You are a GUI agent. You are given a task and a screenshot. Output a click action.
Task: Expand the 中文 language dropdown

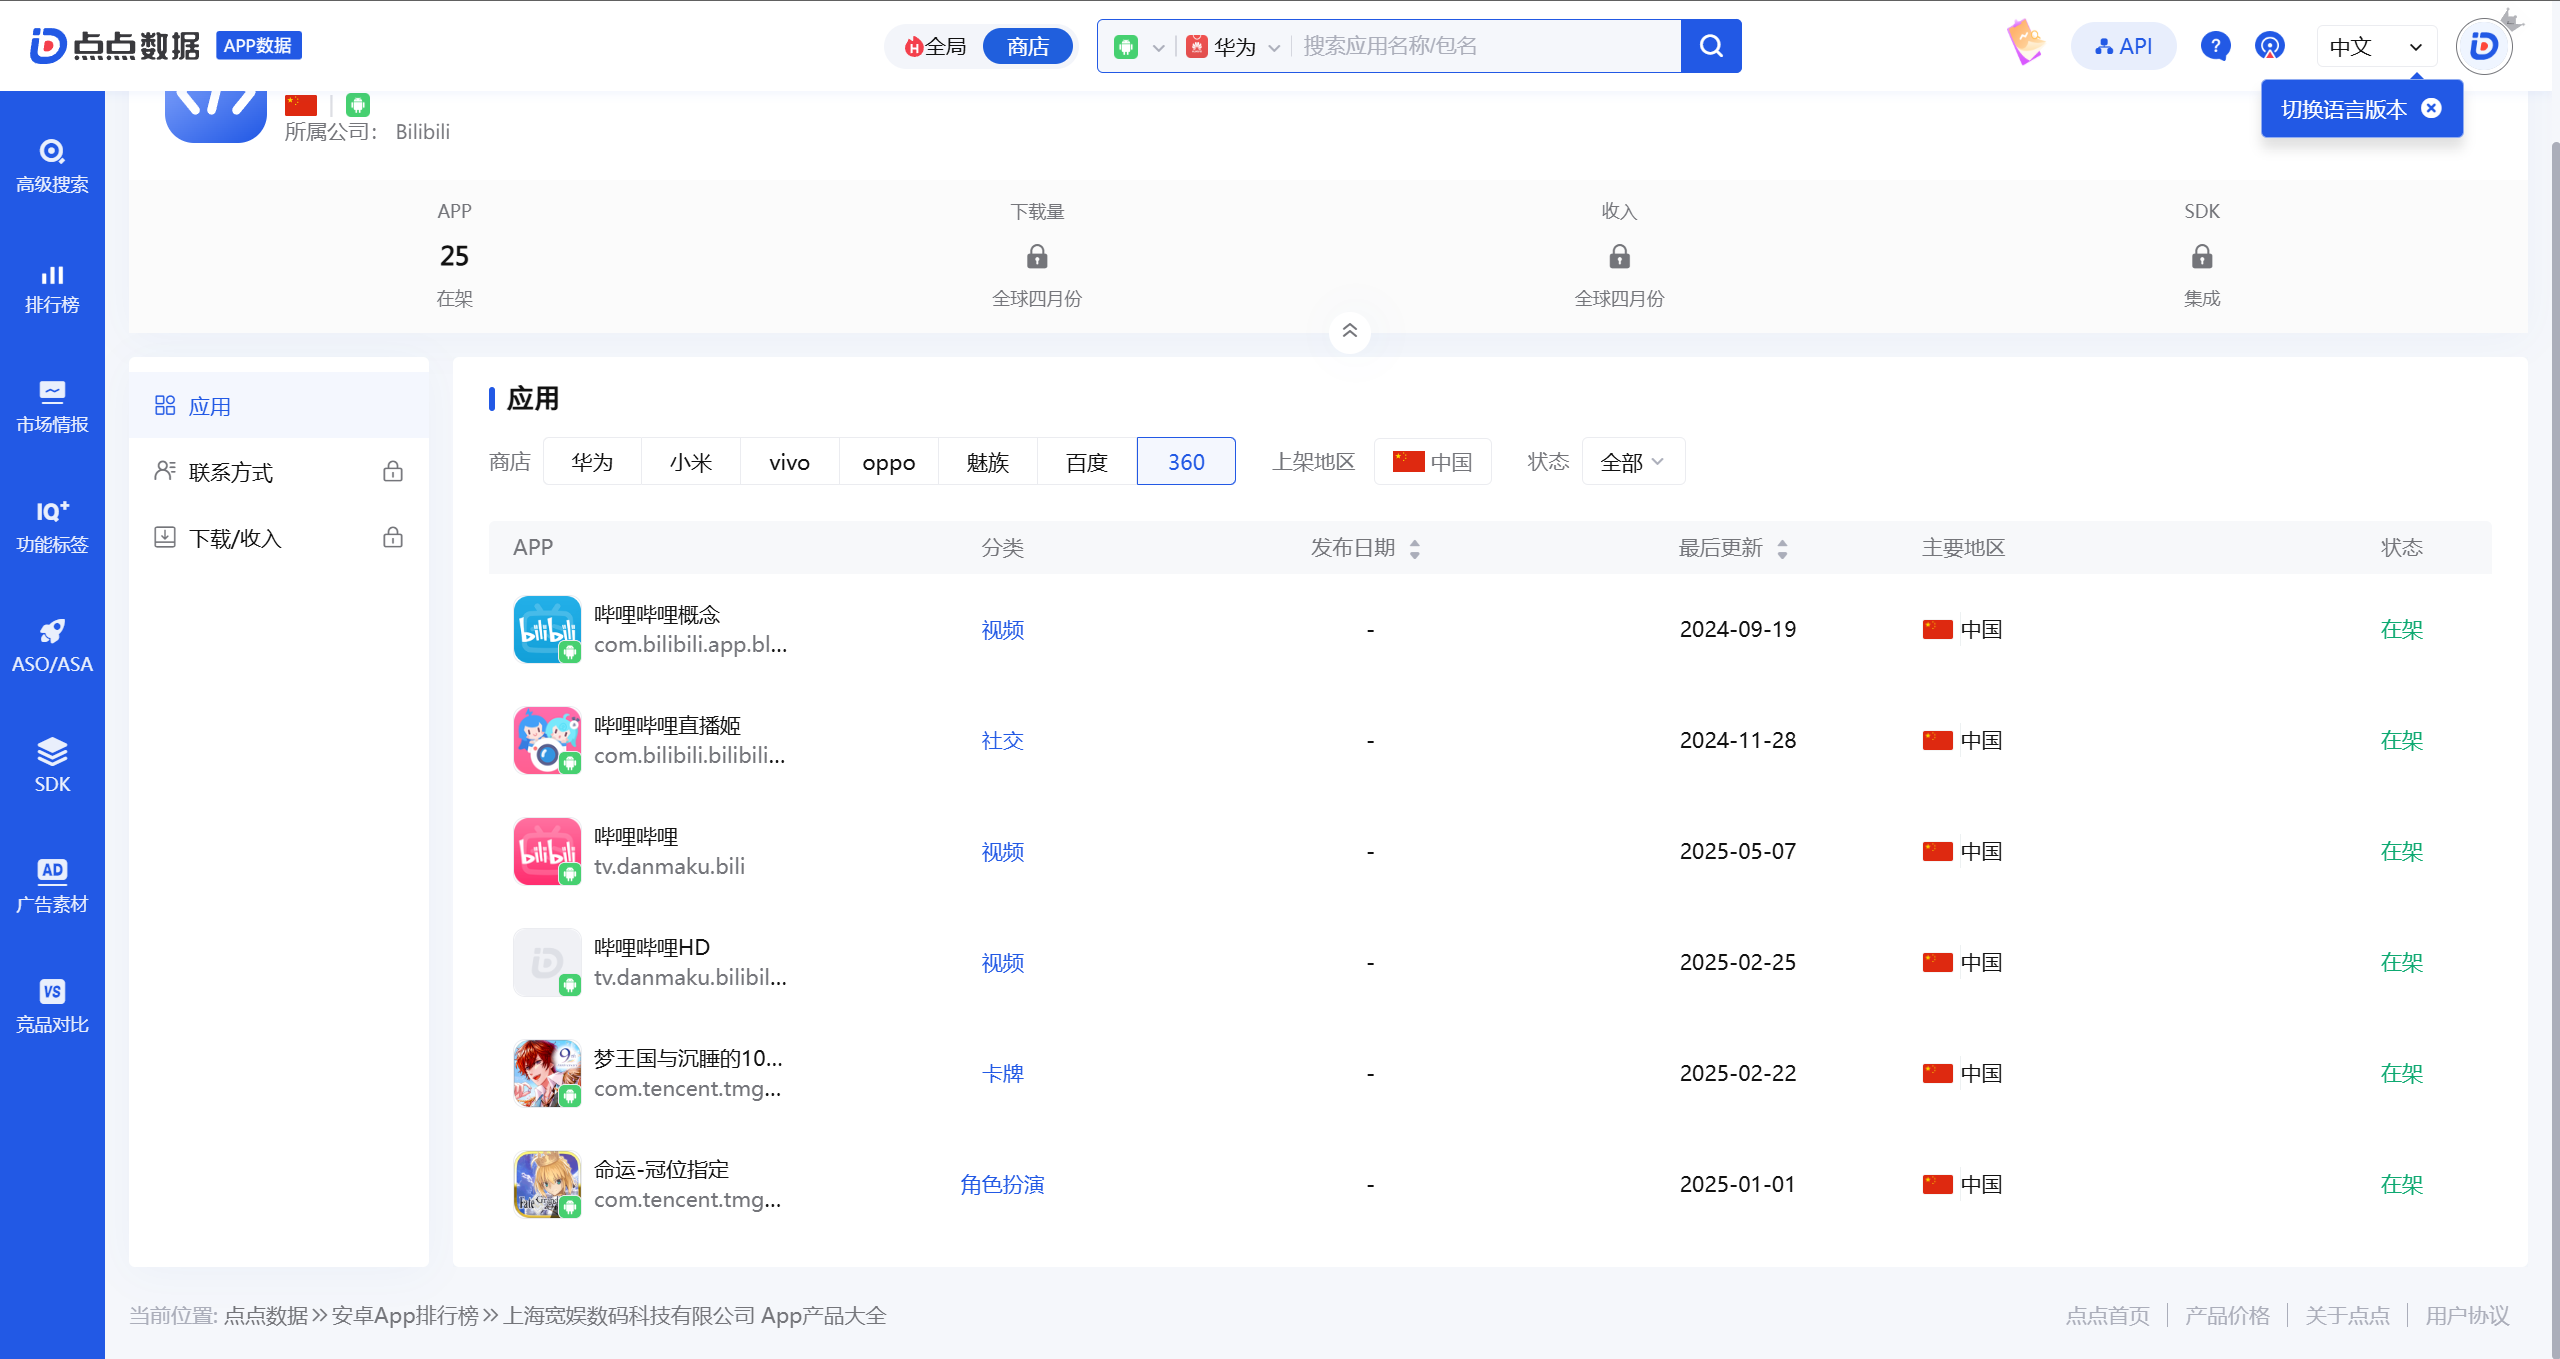(2375, 46)
